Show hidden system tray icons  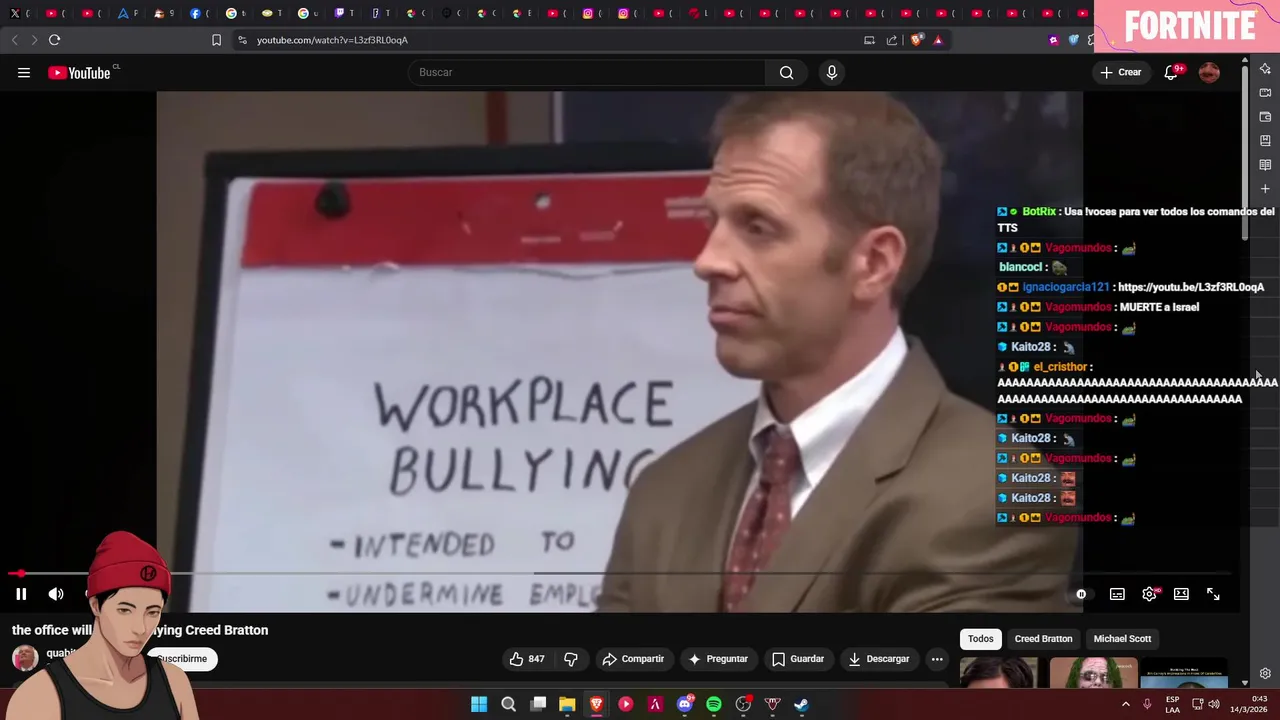1126,704
